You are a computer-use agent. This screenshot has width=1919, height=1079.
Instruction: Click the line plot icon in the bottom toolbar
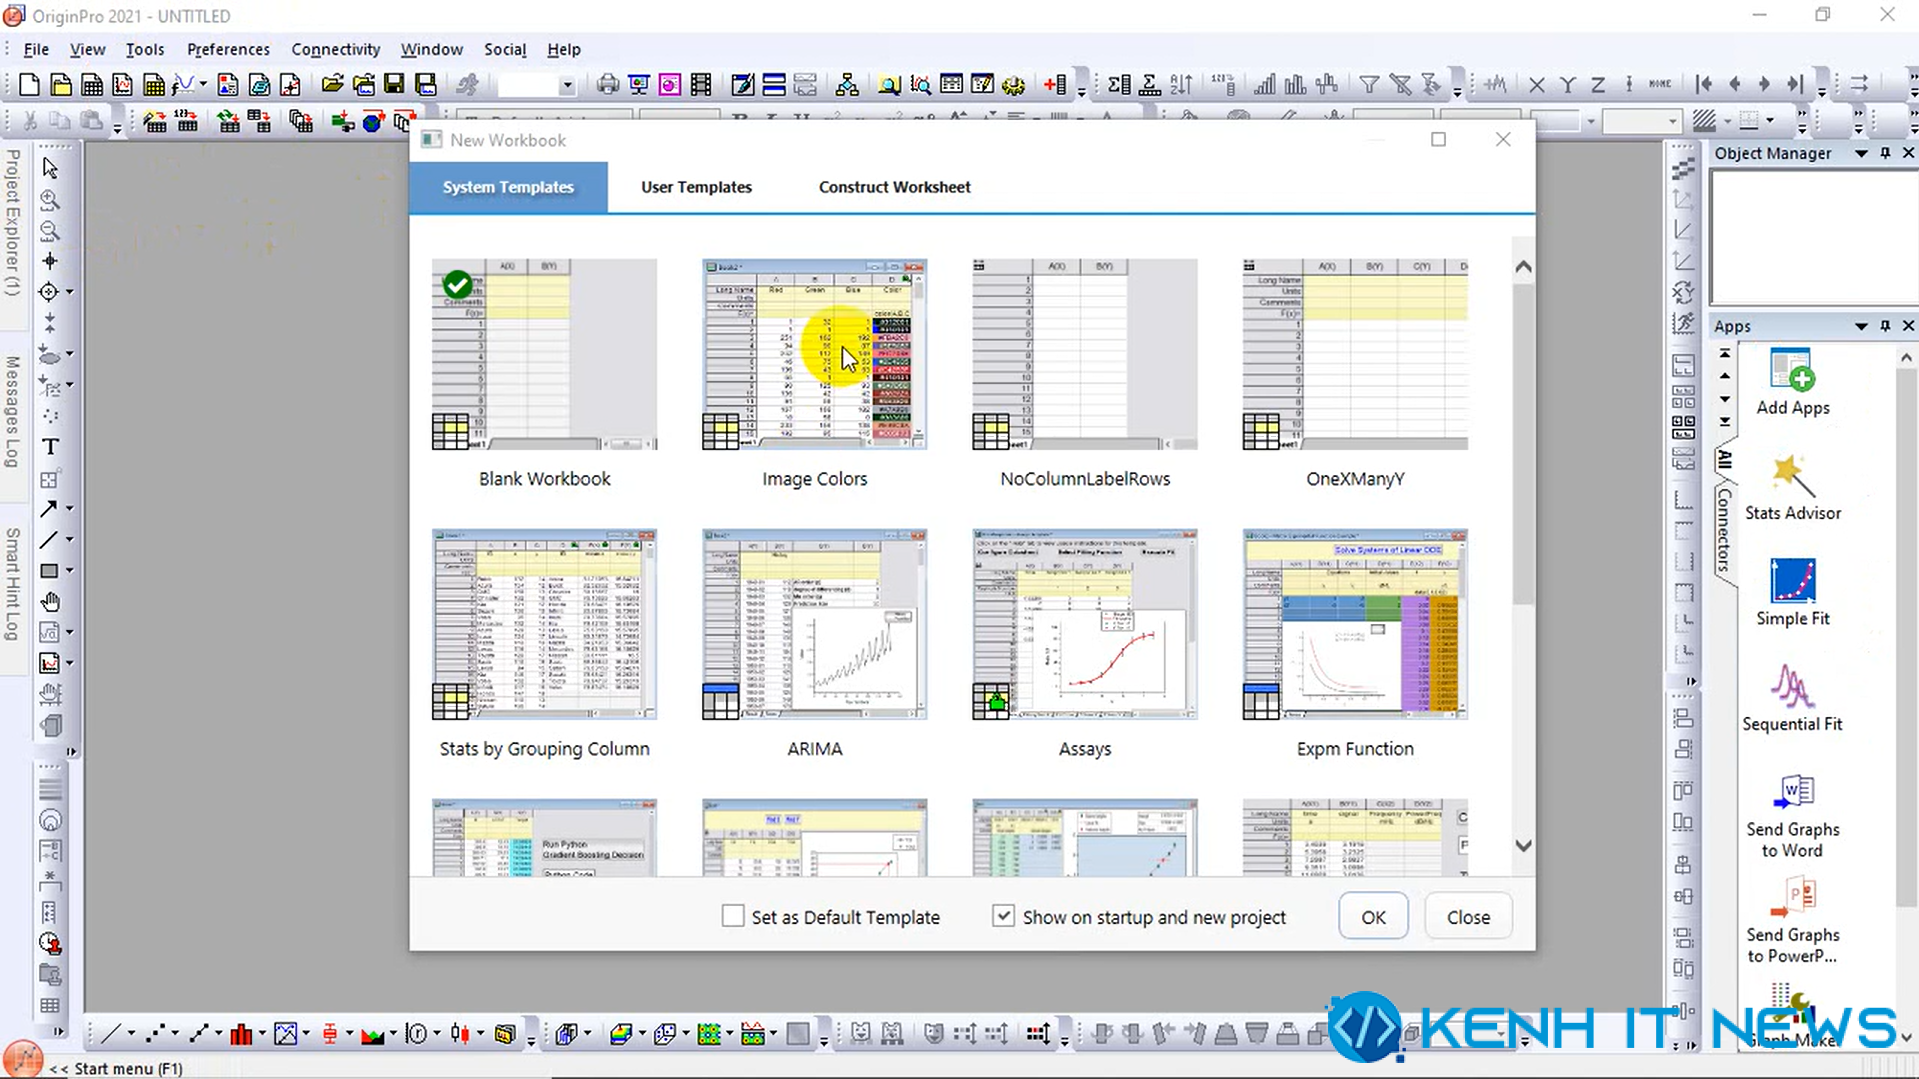pyautogui.click(x=111, y=1034)
